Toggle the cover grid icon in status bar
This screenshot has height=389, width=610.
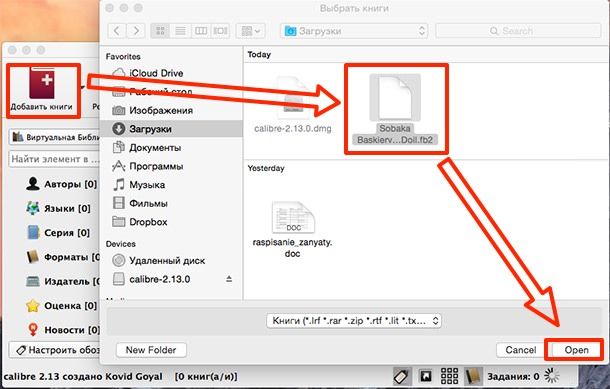coord(449,376)
